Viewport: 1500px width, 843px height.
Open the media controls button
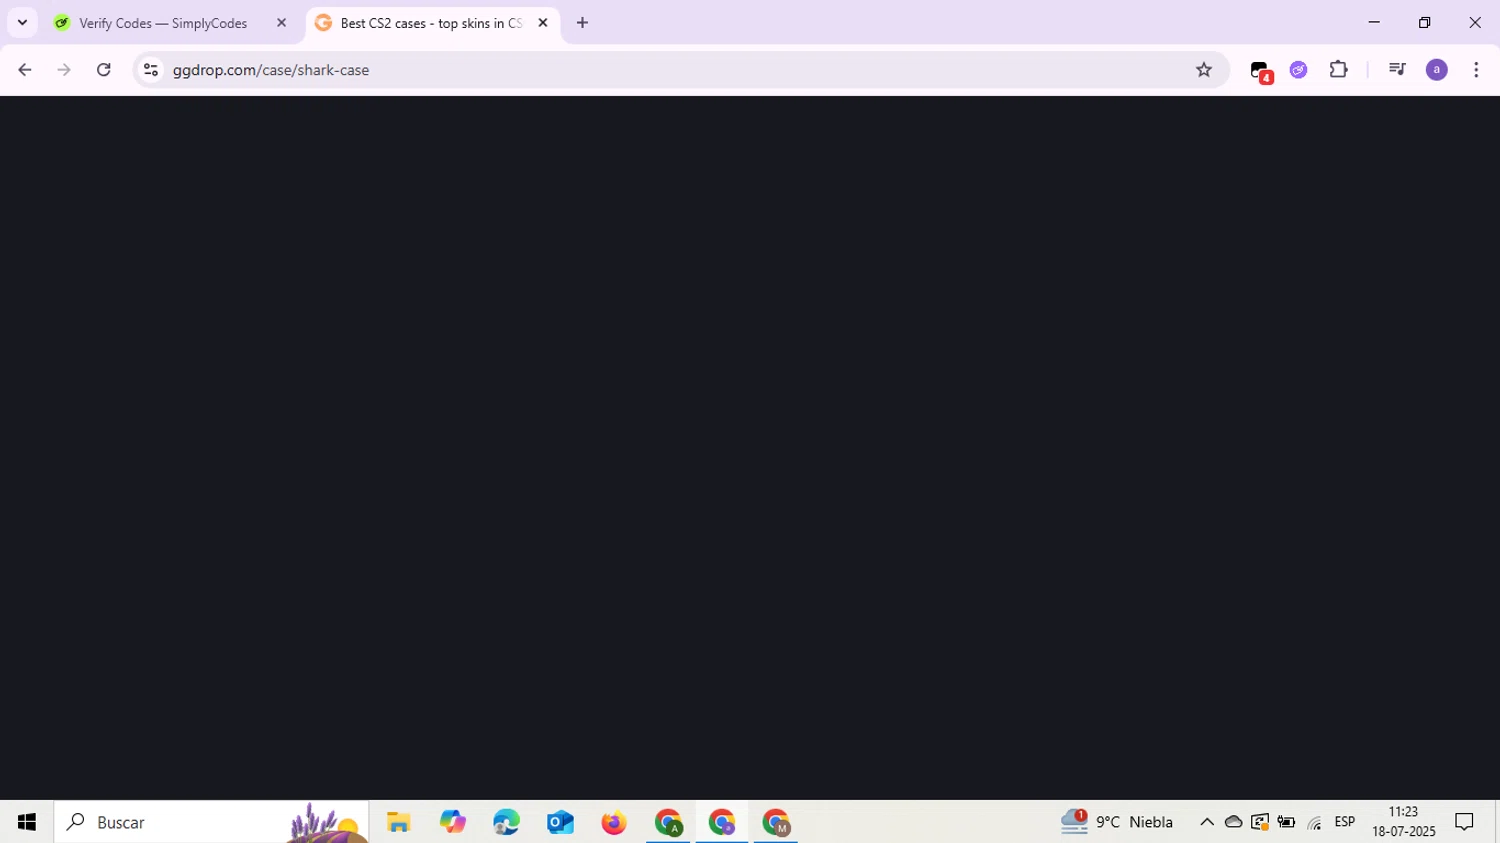pos(1397,70)
